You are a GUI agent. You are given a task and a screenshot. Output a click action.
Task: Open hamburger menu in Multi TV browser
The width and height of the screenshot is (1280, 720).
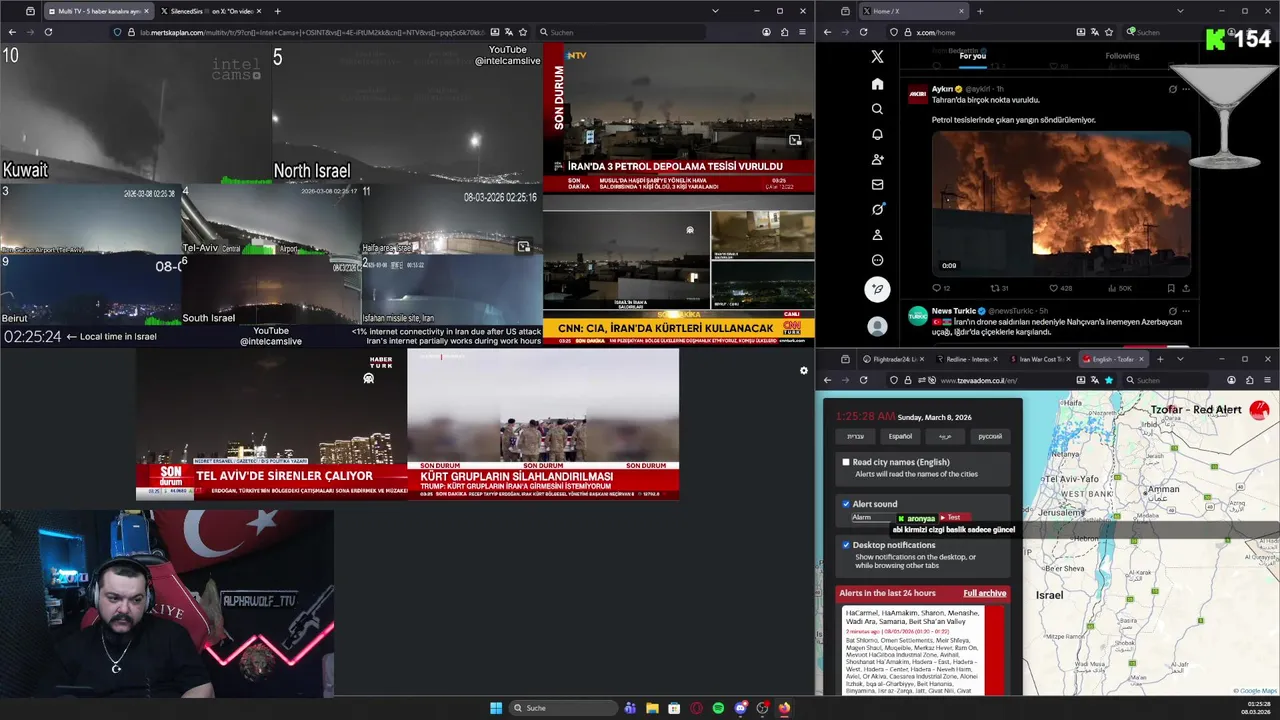802,32
